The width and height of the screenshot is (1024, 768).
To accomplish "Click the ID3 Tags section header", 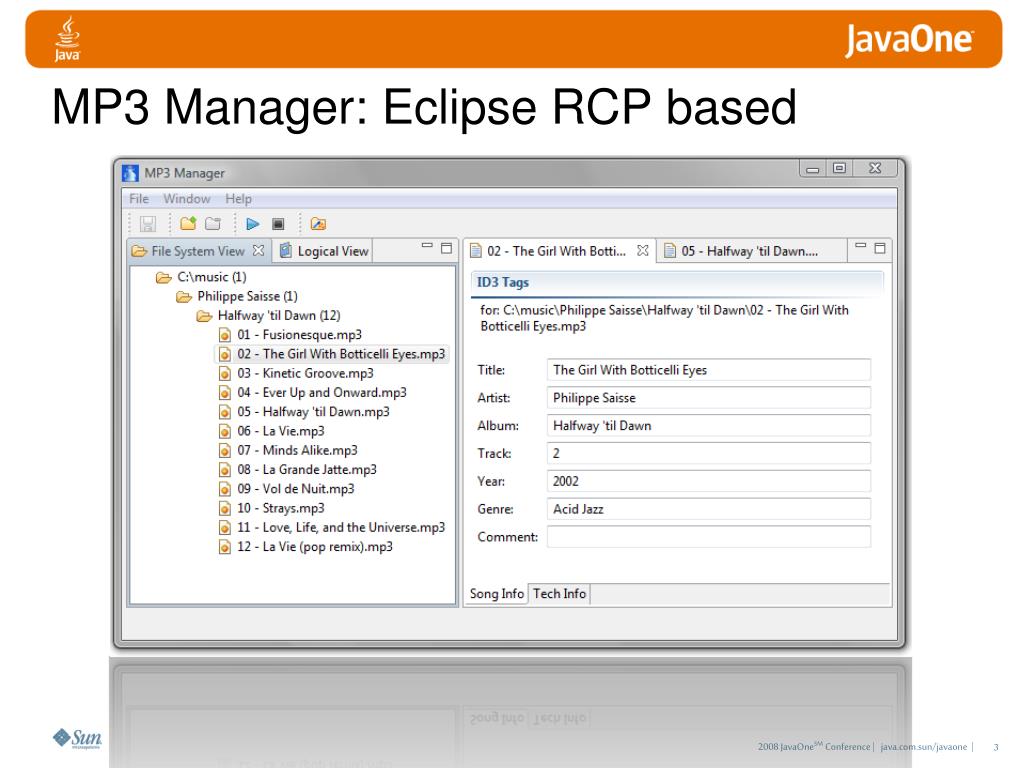I will 677,283.
